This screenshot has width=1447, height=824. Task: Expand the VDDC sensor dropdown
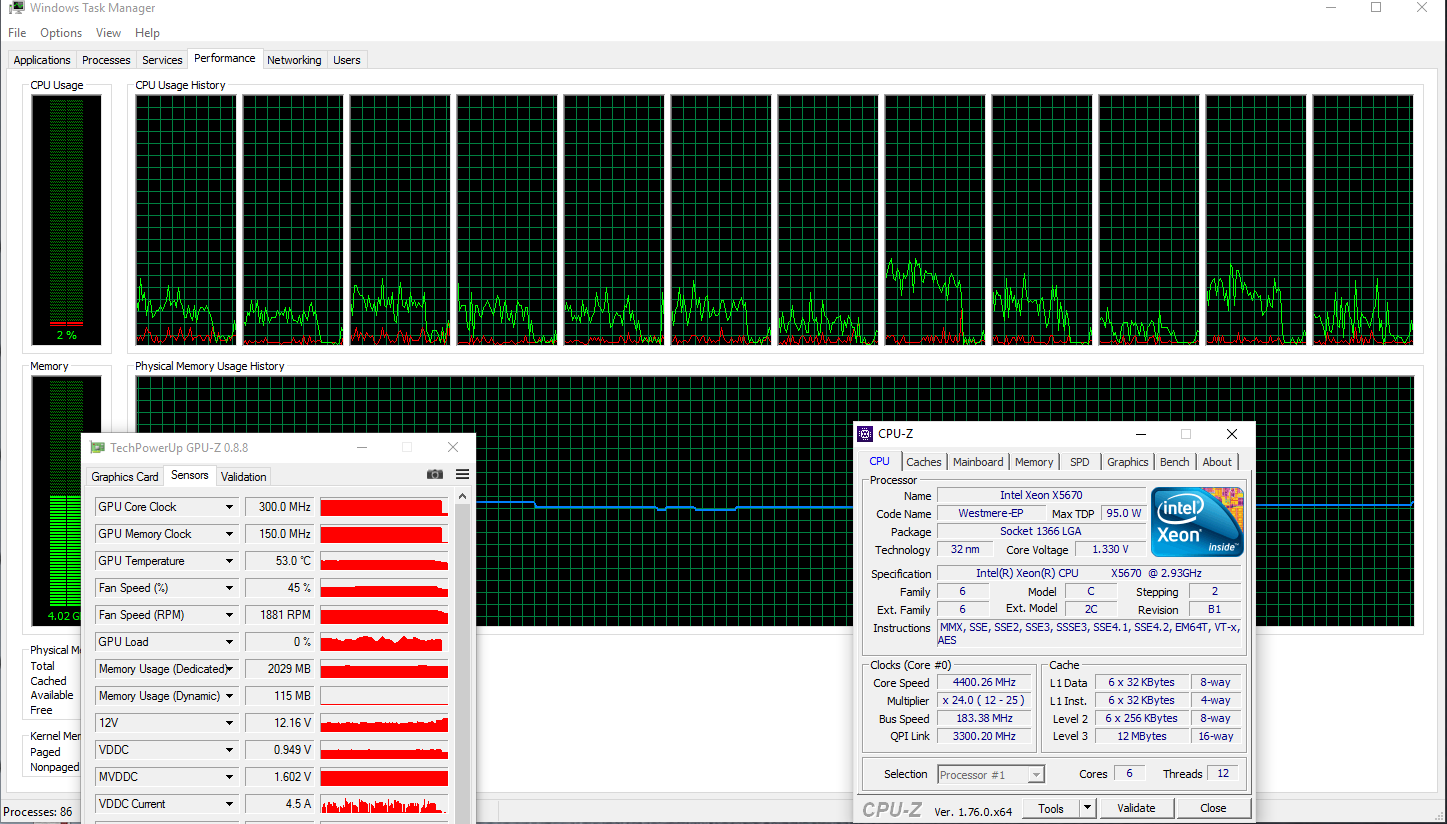(229, 750)
